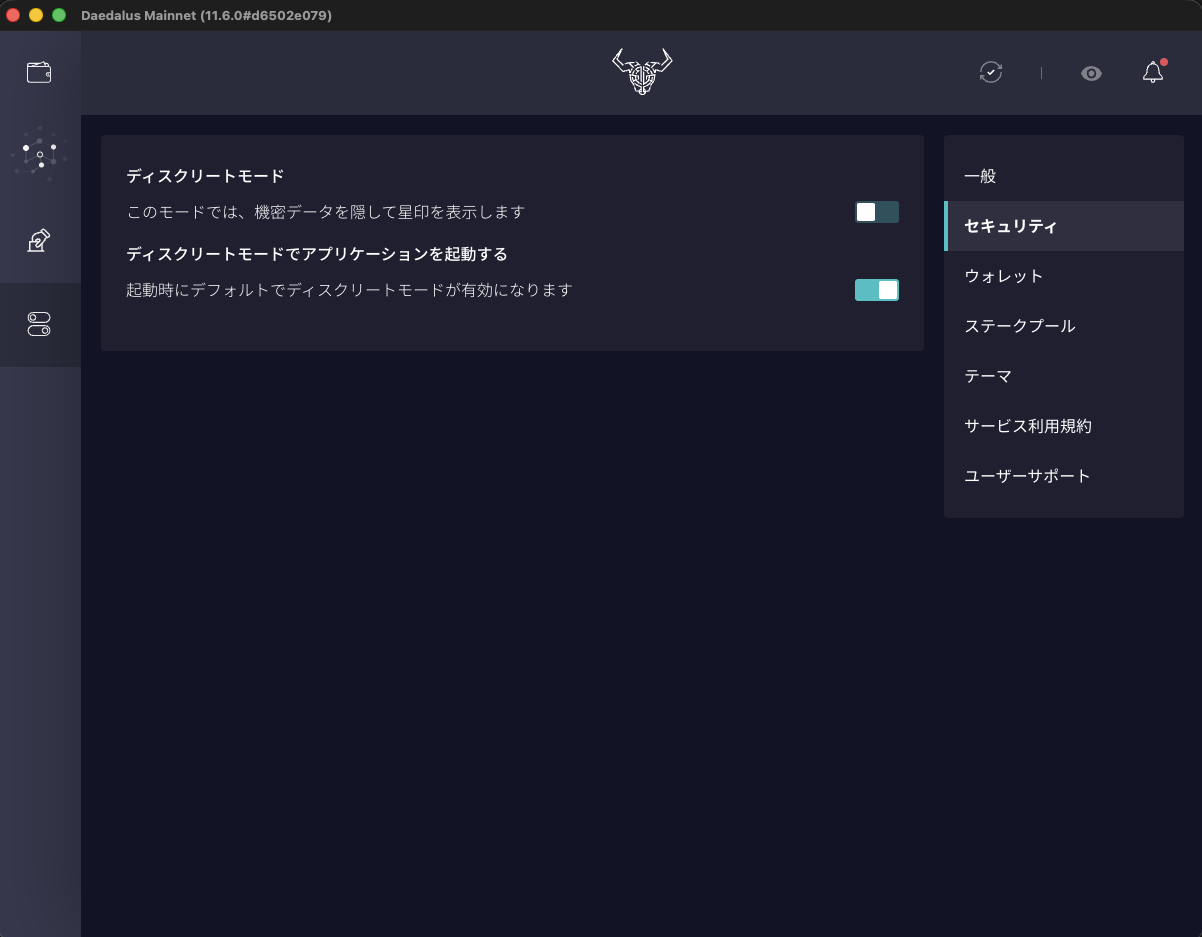Open the テーマ settings tab

click(1064, 376)
